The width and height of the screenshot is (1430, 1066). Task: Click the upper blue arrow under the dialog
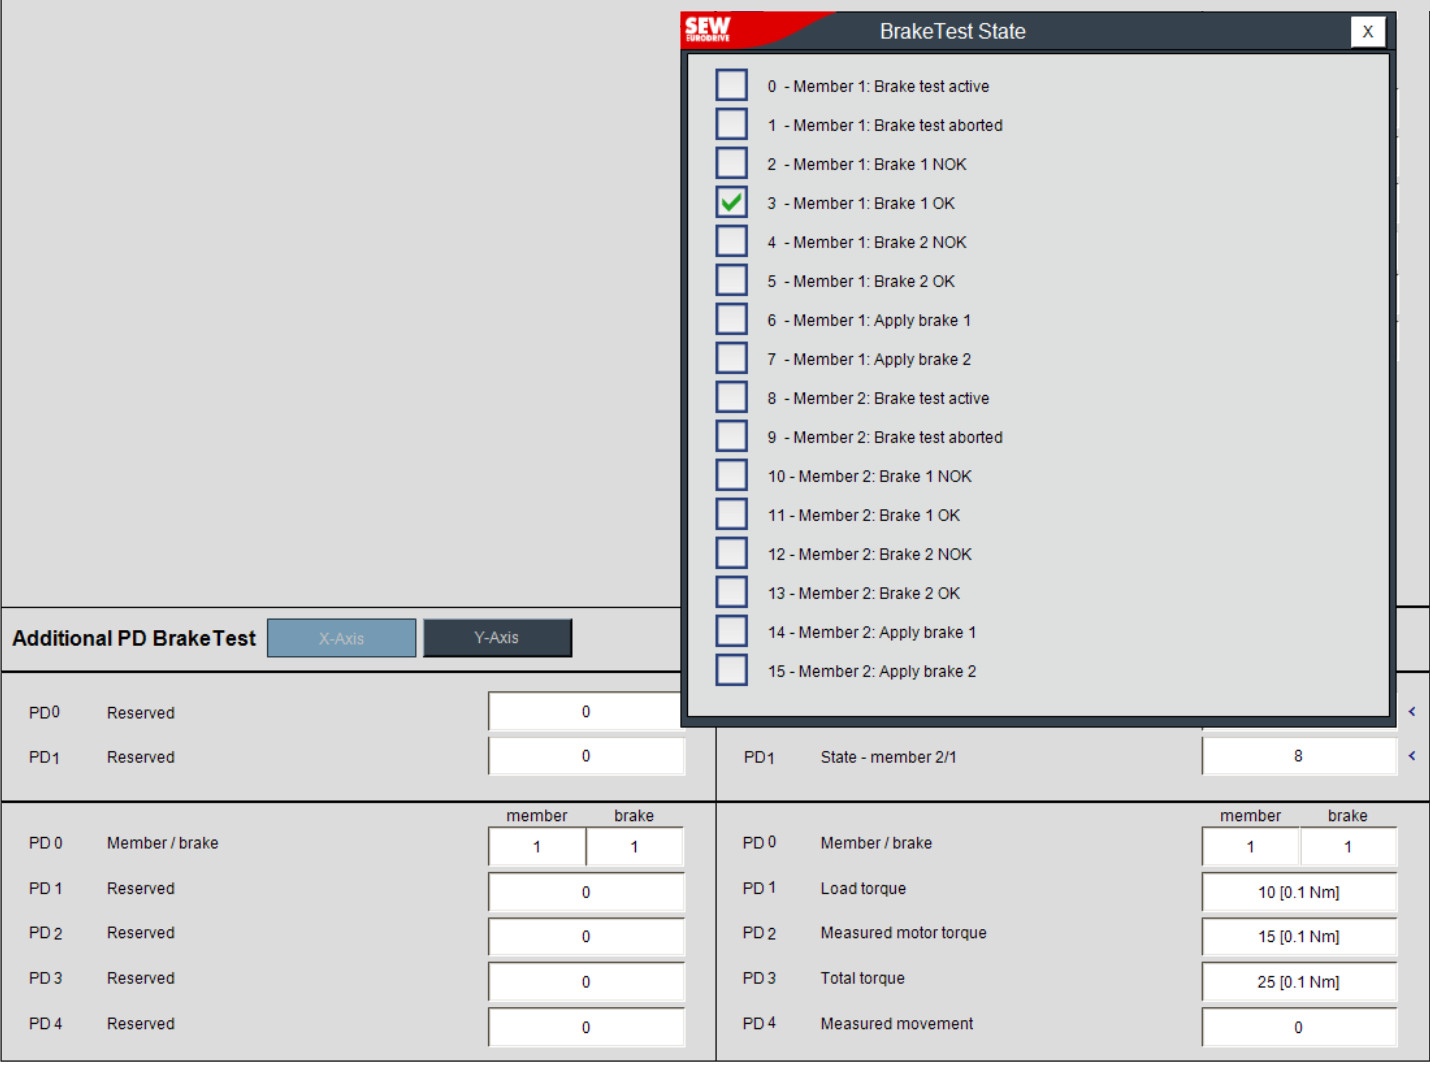pyautogui.click(x=1412, y=712)
